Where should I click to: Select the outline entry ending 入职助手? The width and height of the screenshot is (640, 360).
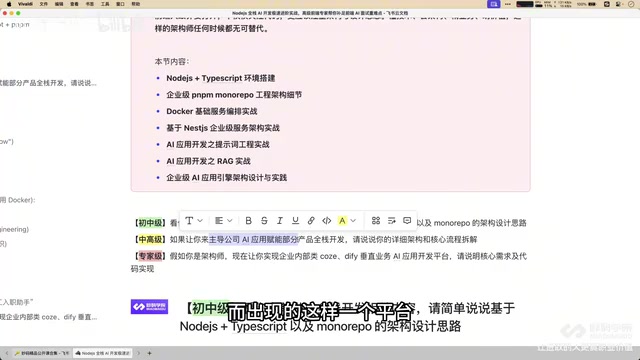coord(16,302)
